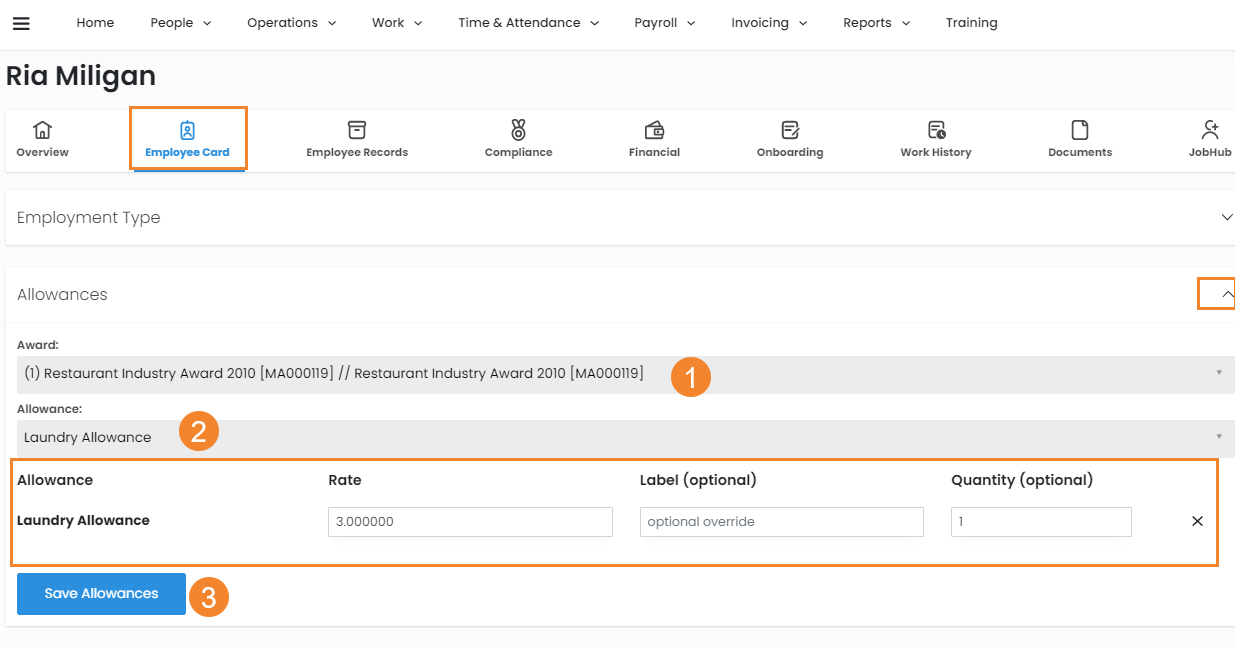Image resolution: width=1235 pixels, height=648 pixels.
Task: Open the Overview house icon tab
Action: click(42, 130)
